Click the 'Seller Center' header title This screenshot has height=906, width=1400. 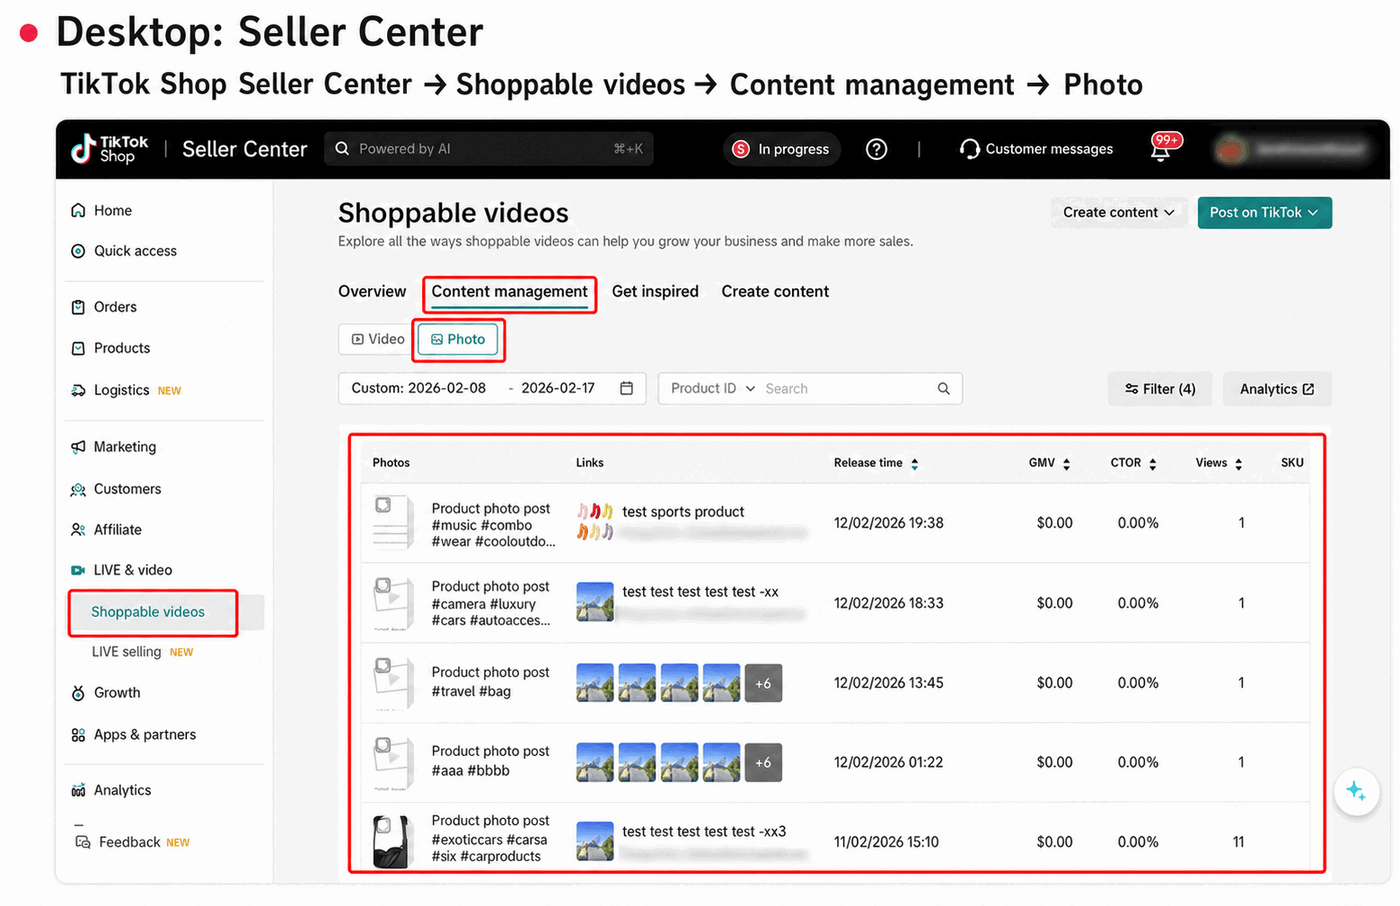245,149
